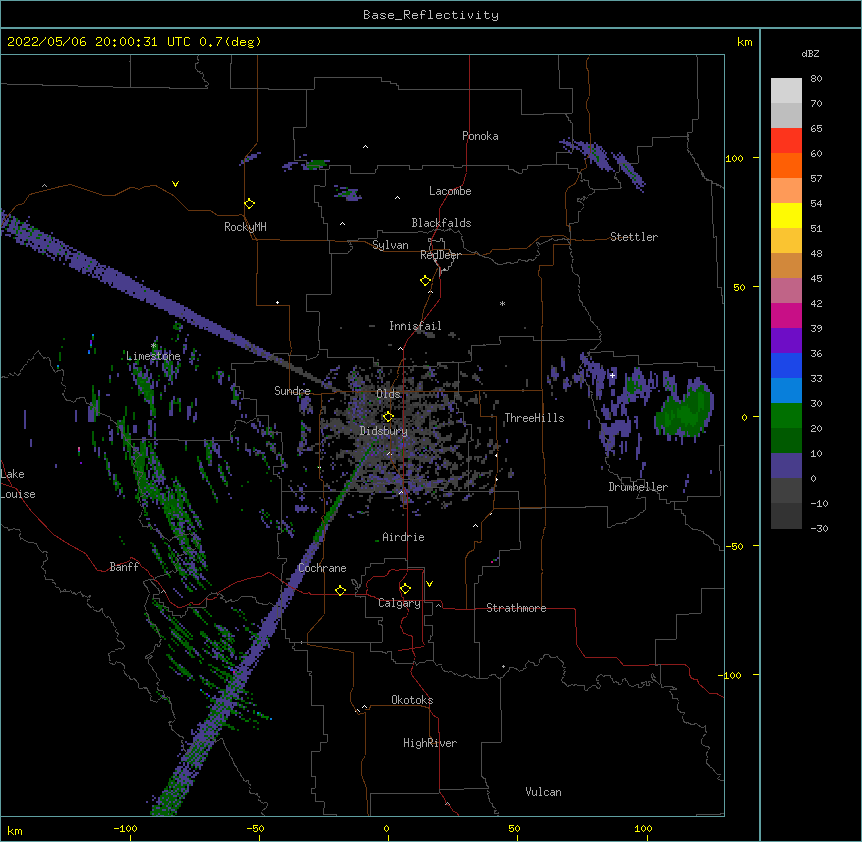Viewport: 862px width, 842px height.
Task: Click the white asterisk above the Limestone label
Action: pos(154,346)
